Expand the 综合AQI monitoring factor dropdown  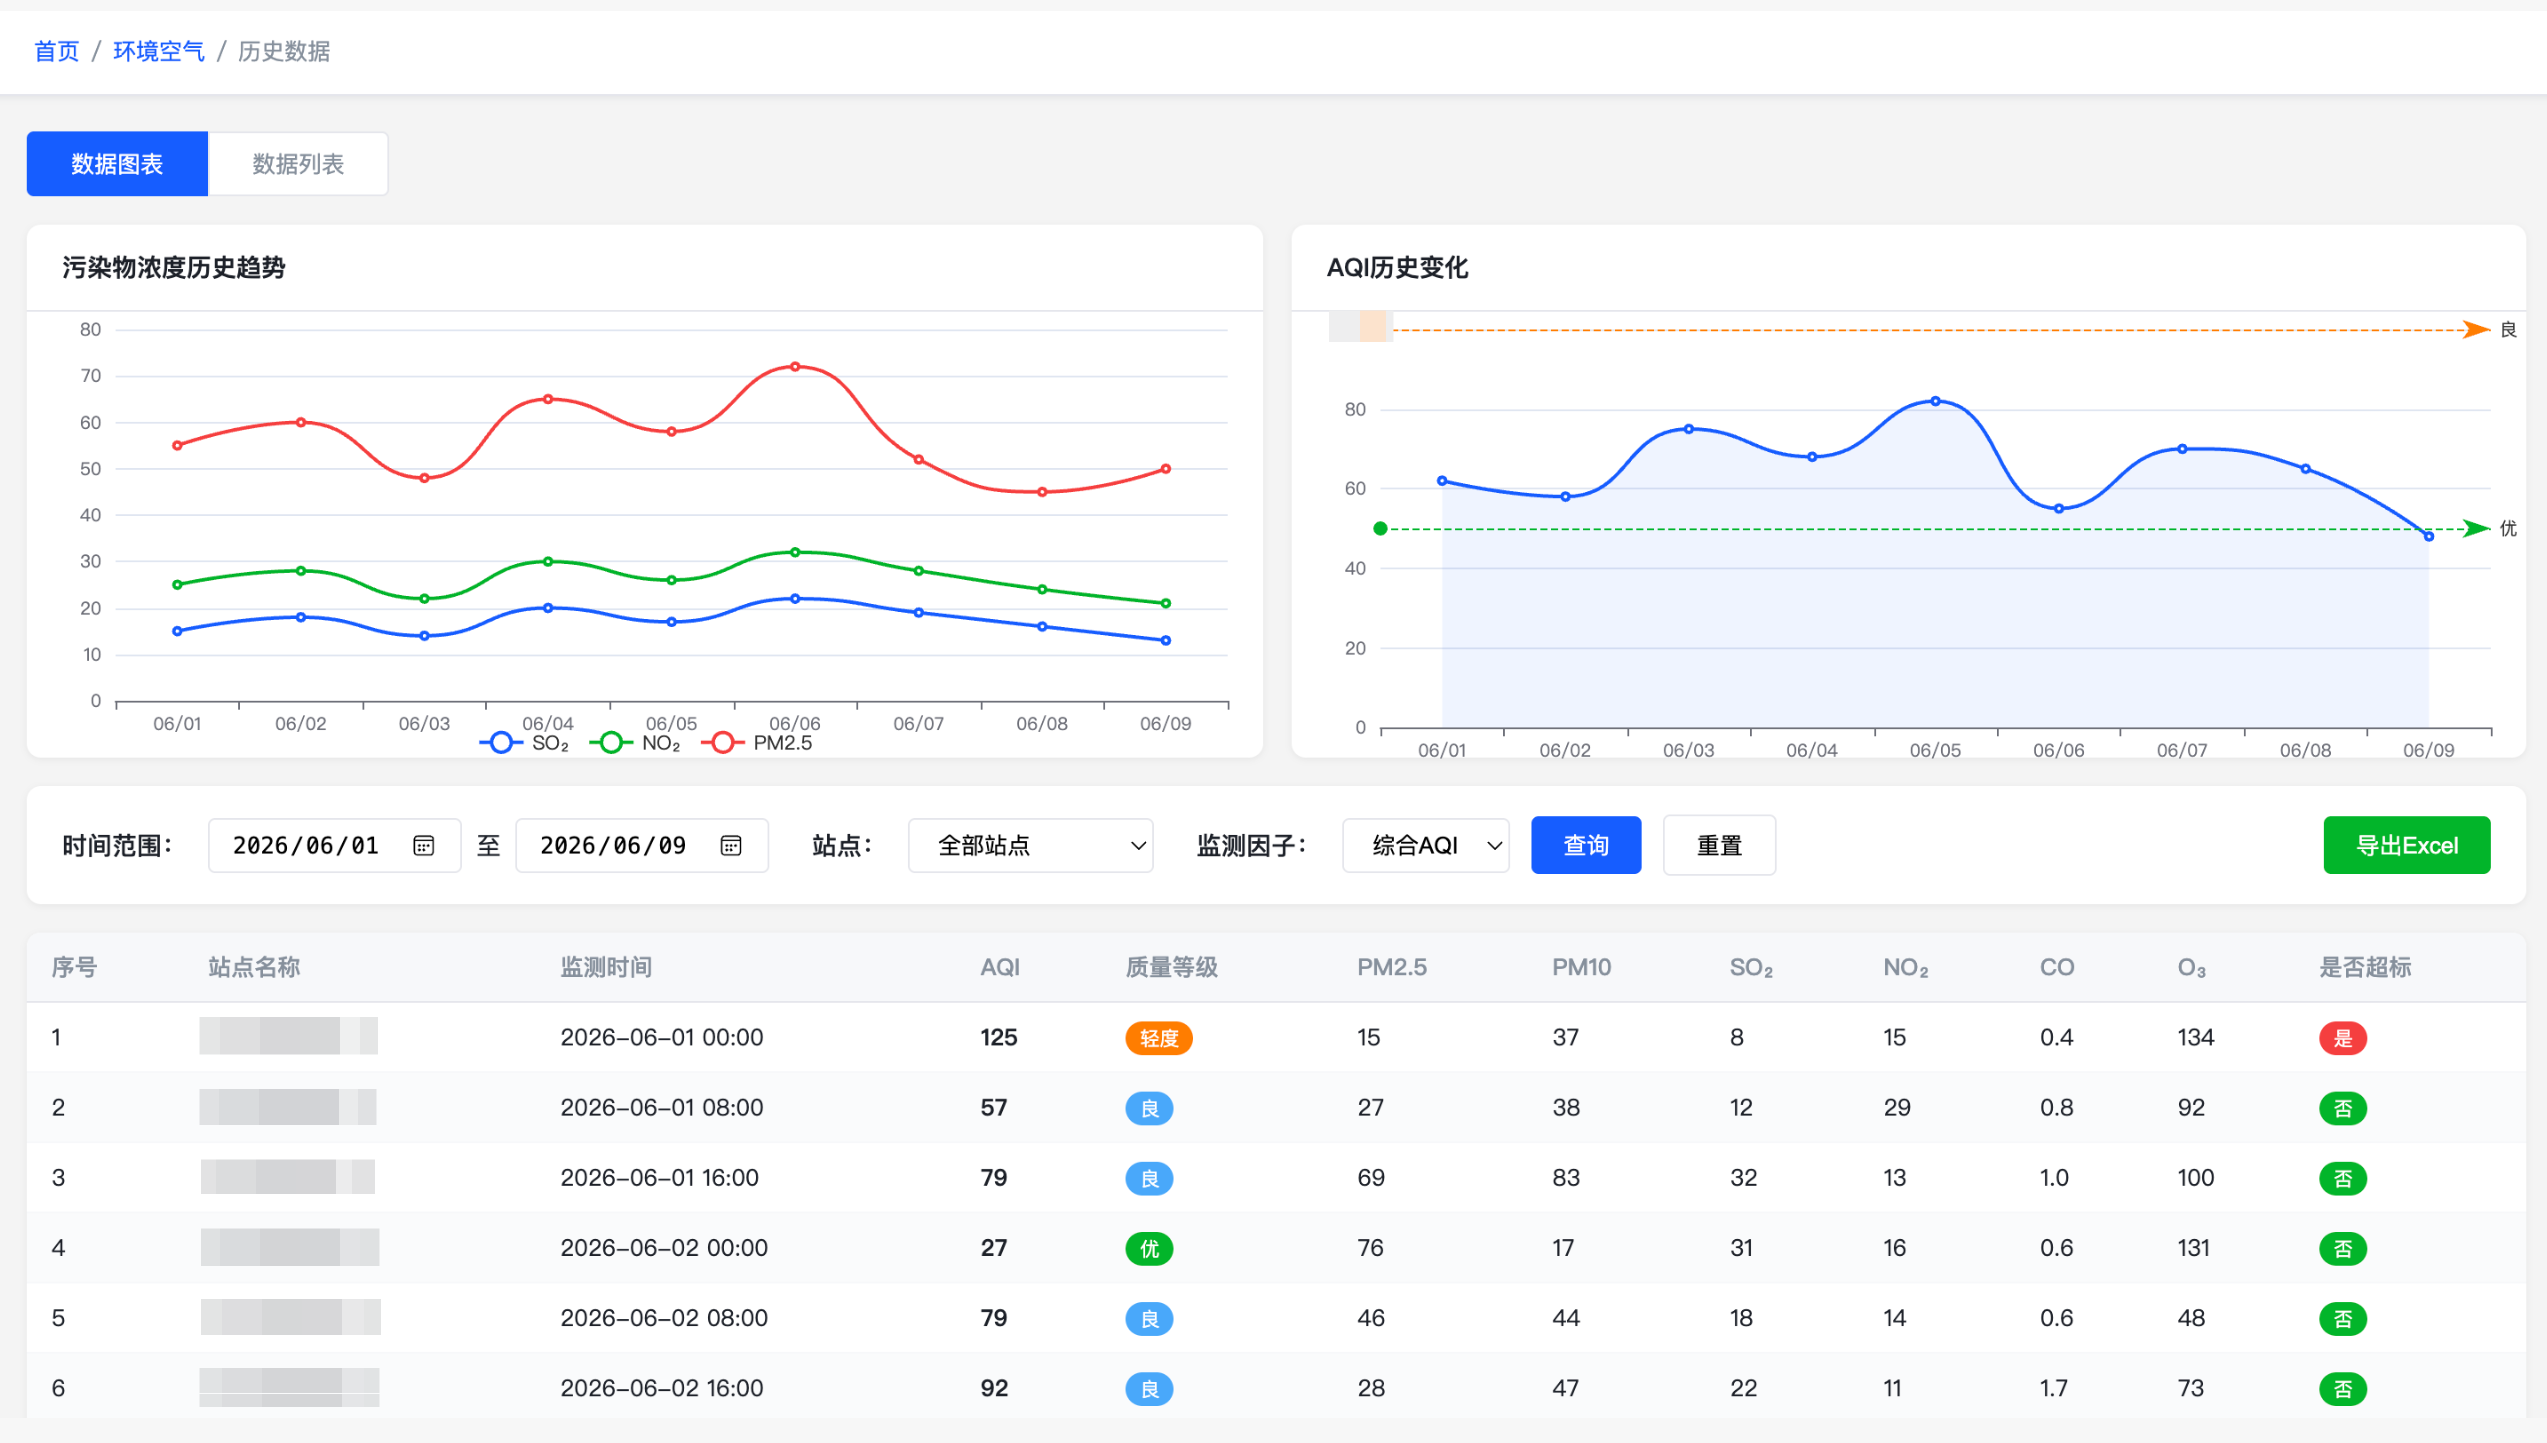point(1425,846)
